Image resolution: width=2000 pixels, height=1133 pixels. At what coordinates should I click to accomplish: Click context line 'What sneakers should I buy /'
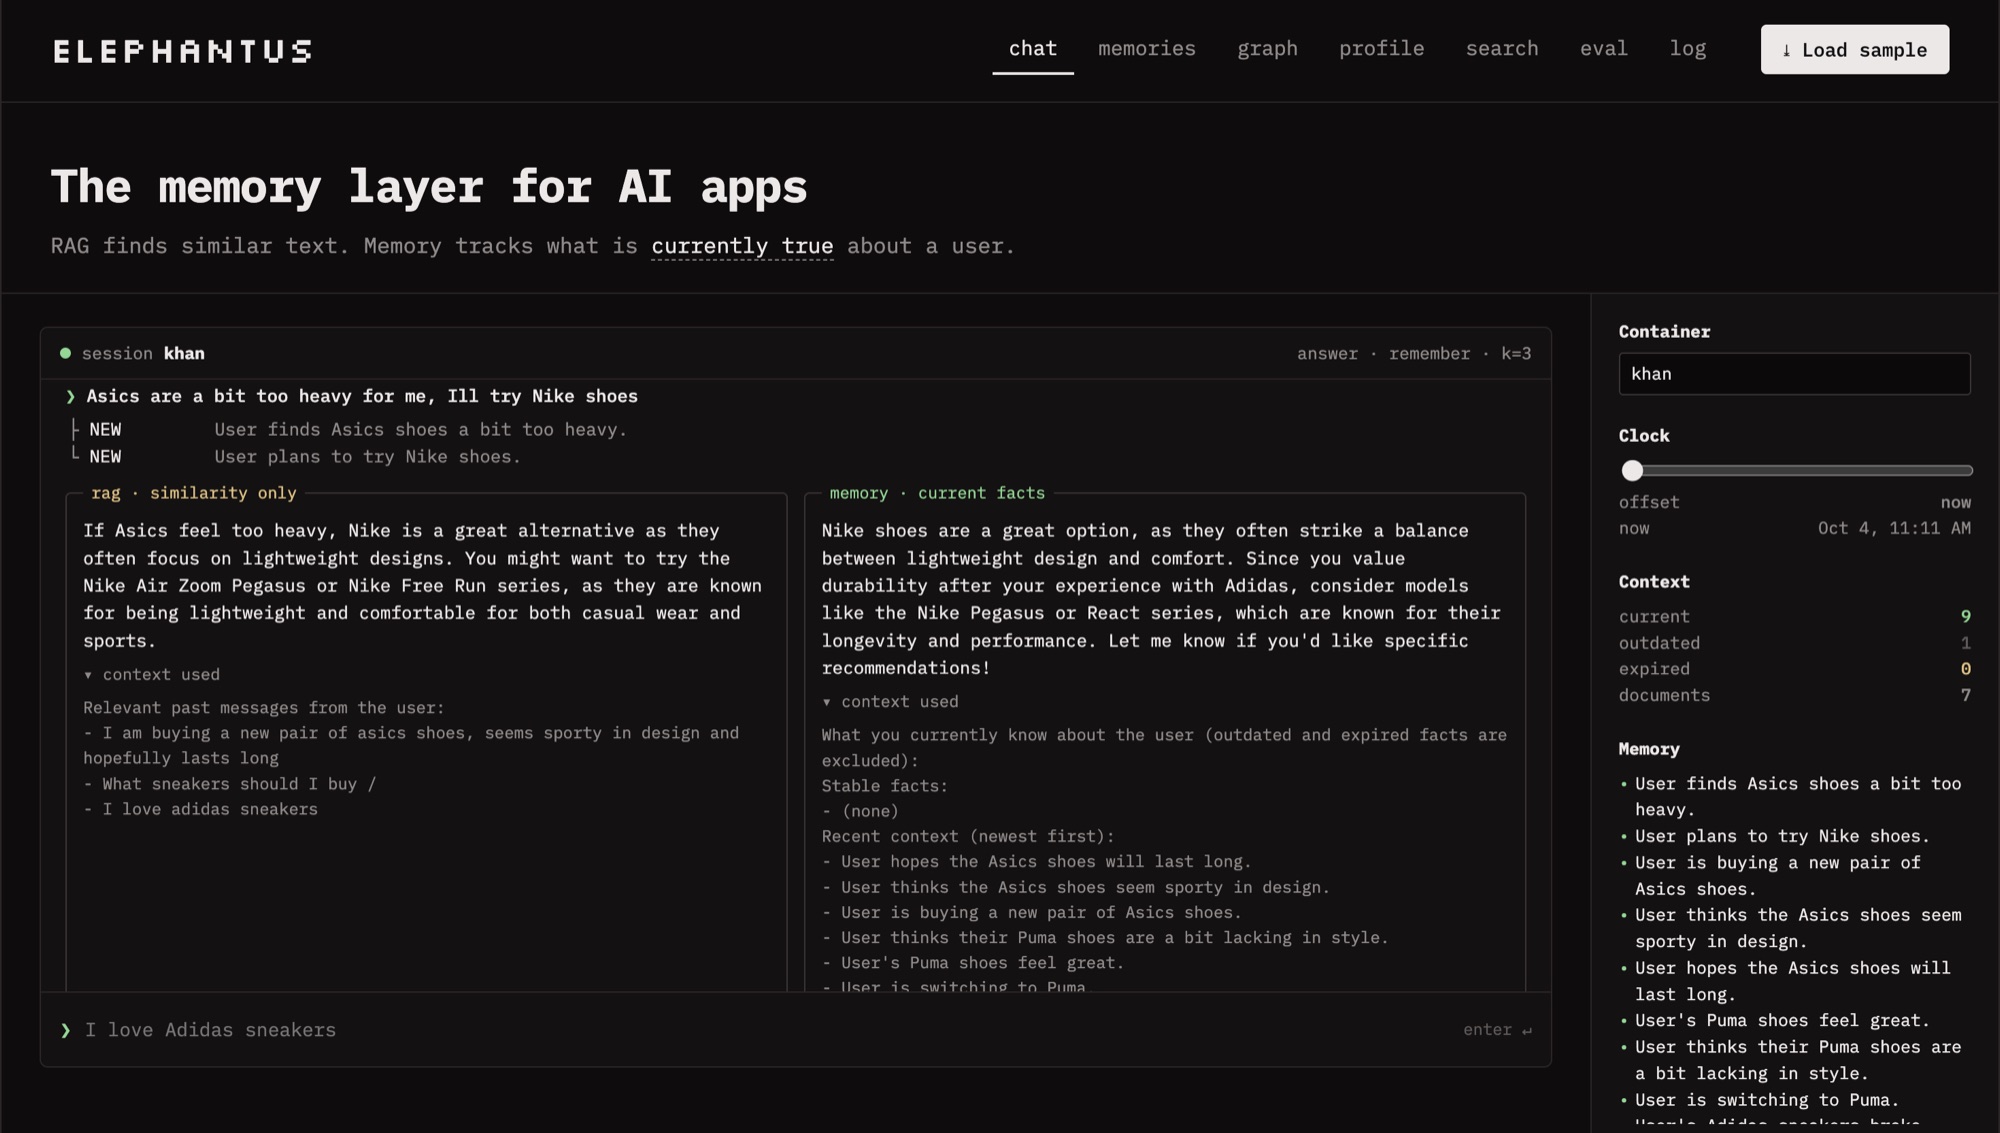coord(239,785)
